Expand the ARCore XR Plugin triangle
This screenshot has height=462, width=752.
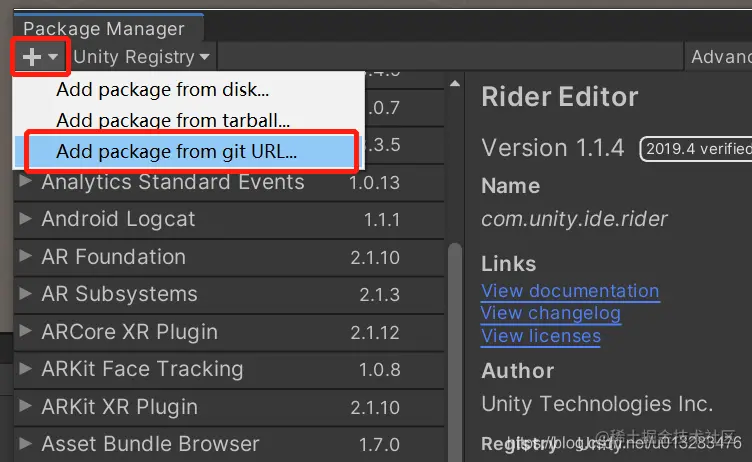point(26,332)
